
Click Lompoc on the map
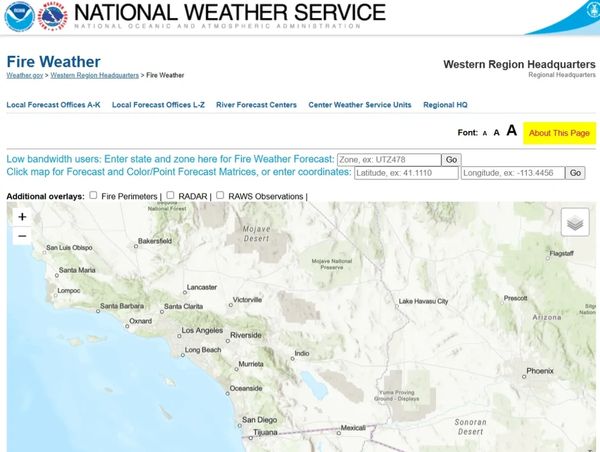[x=69, y=290]
